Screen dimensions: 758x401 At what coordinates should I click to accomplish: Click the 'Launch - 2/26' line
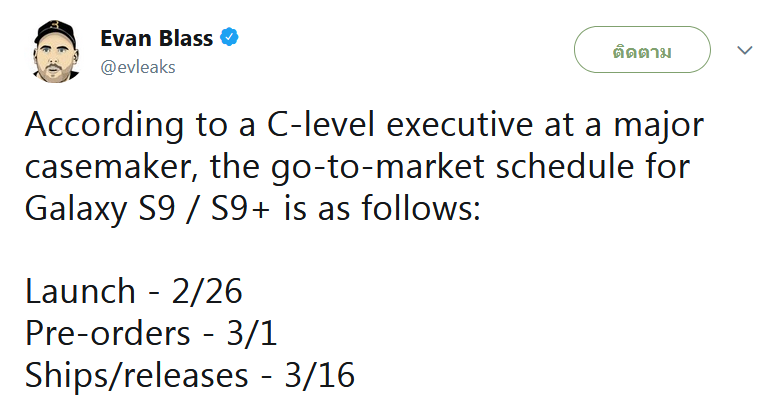[x=133, y=291]
